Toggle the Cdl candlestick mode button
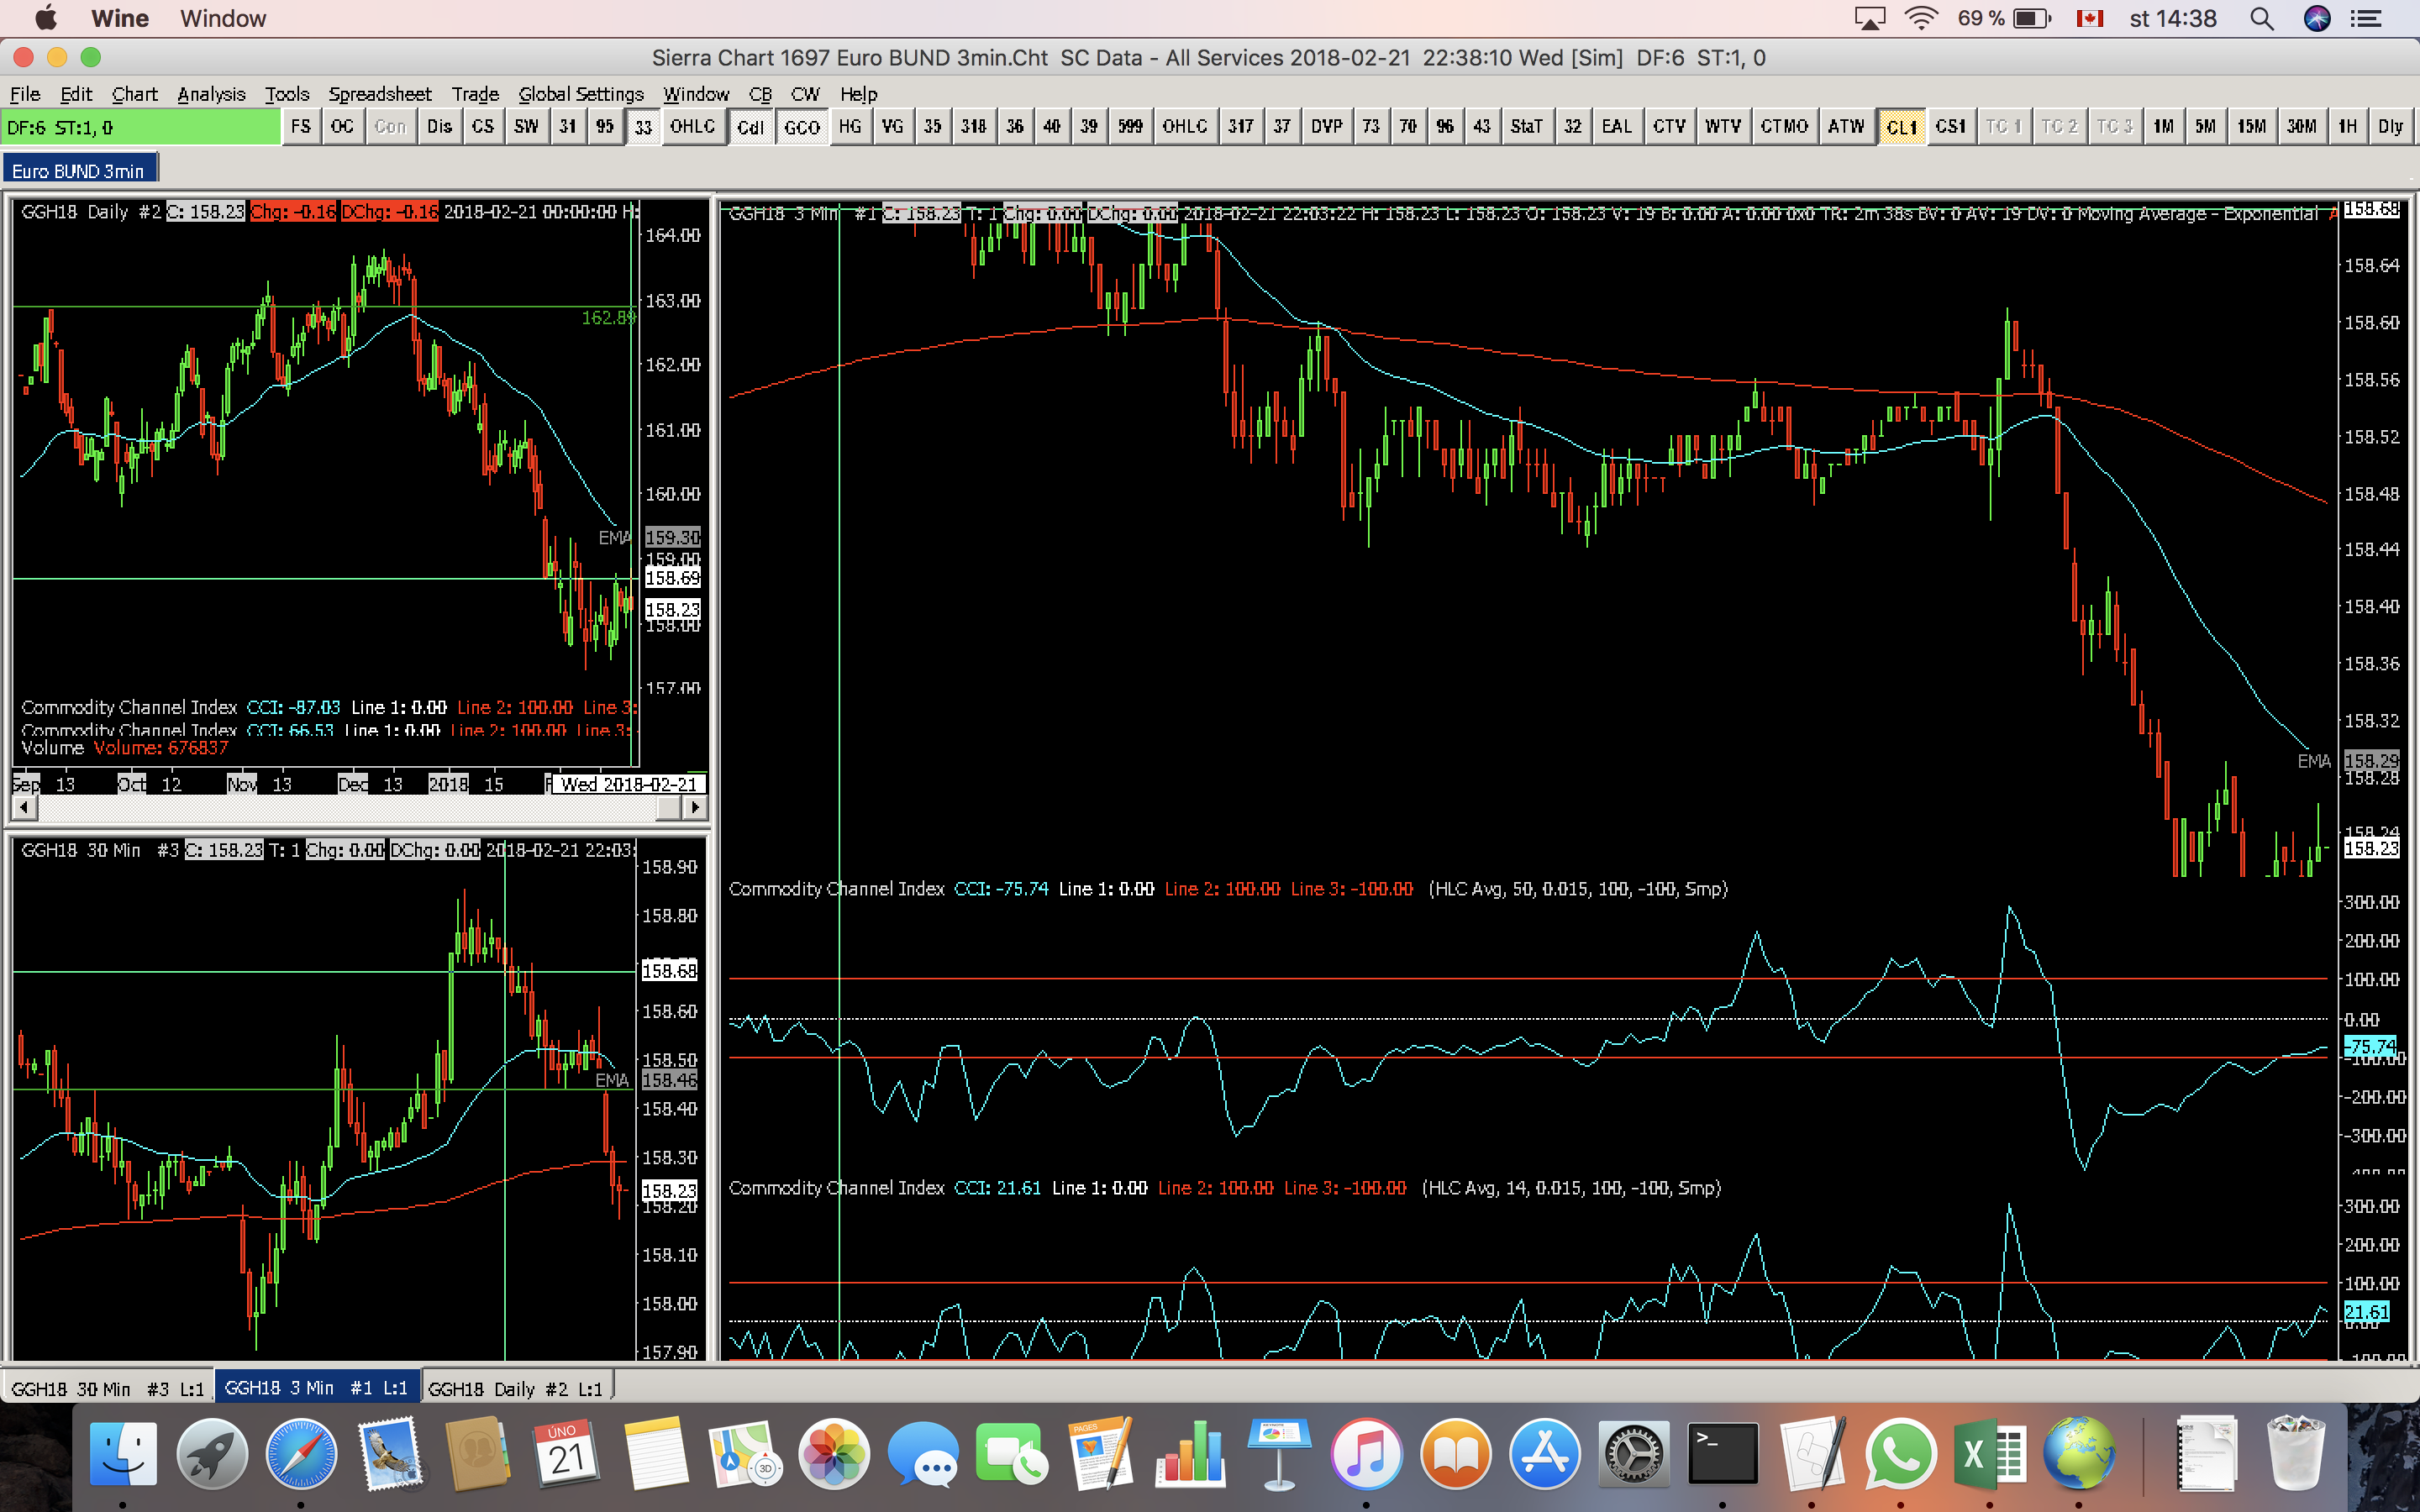This screenshot has height=1512, width=2420. click(750, 127)
